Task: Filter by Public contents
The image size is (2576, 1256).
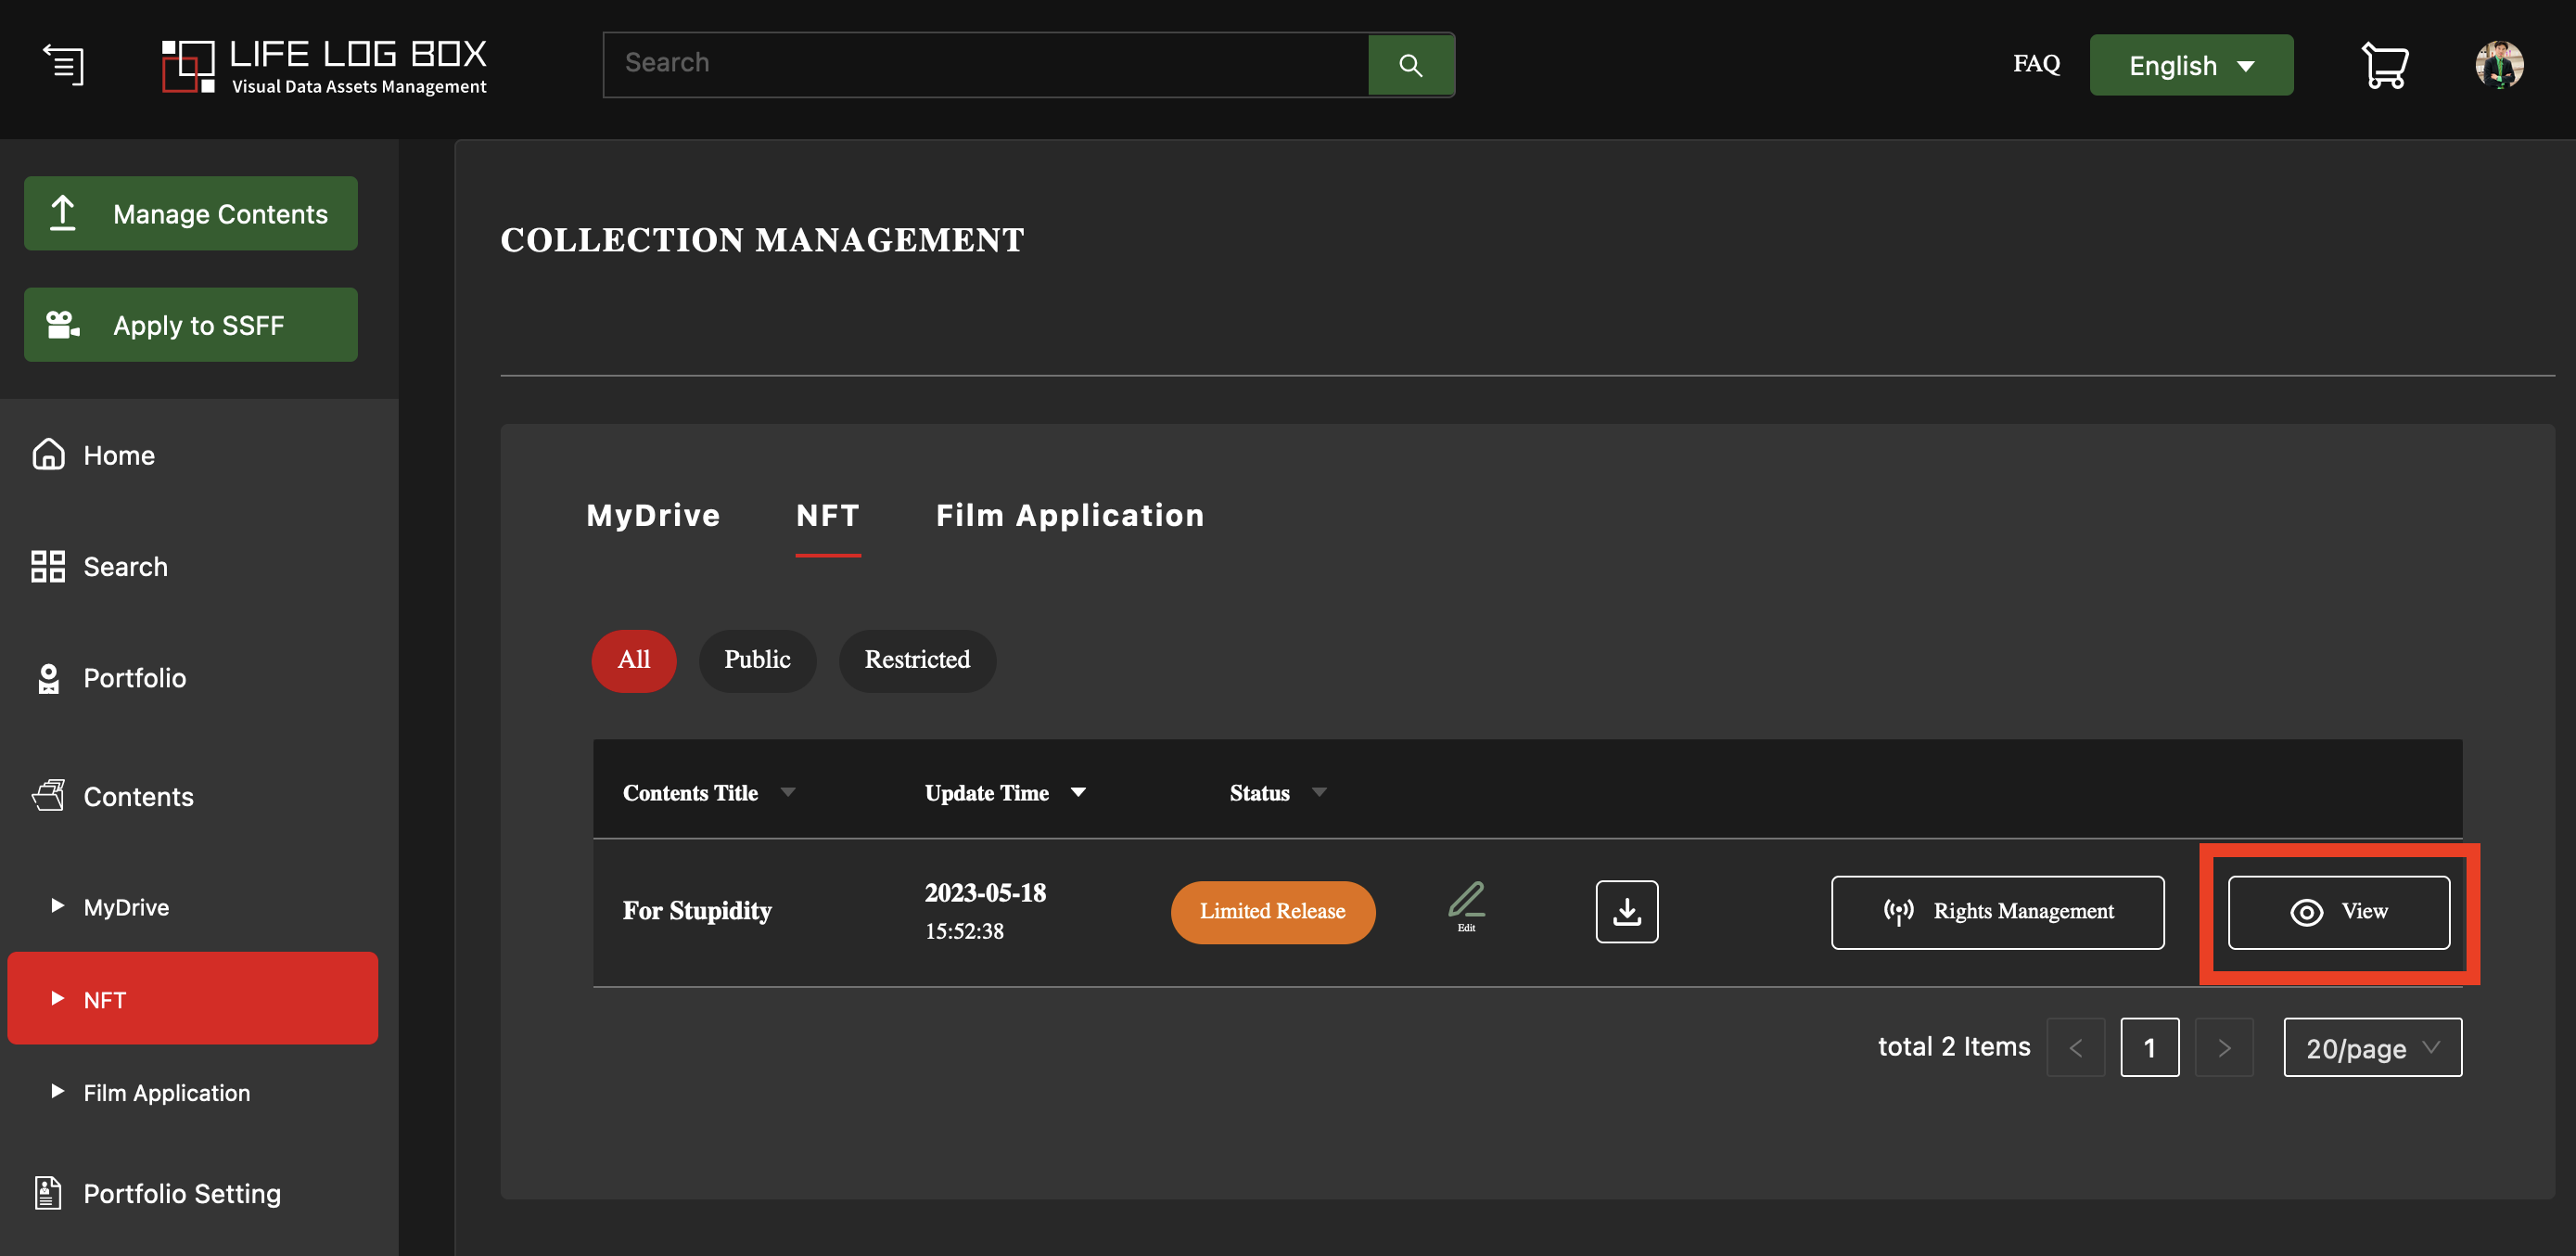Action: pos(757,660)
